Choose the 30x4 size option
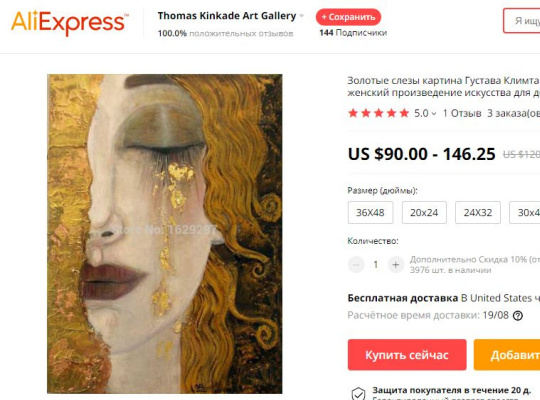This screenshot has height=400, width=540. tap(525, 213)
